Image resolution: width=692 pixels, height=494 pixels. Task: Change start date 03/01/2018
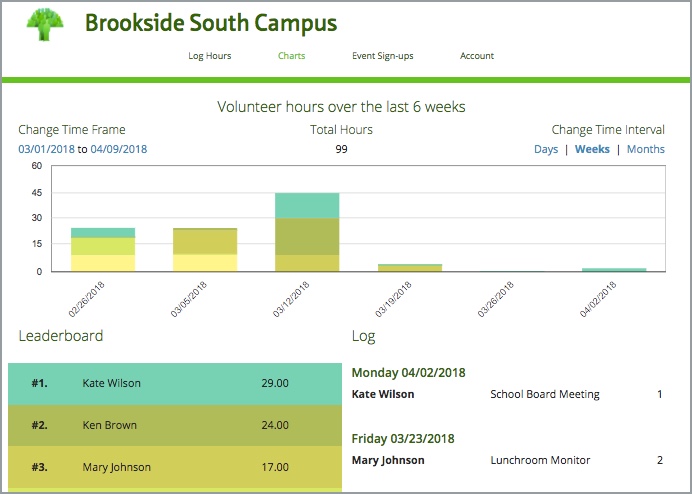[46, 150]
